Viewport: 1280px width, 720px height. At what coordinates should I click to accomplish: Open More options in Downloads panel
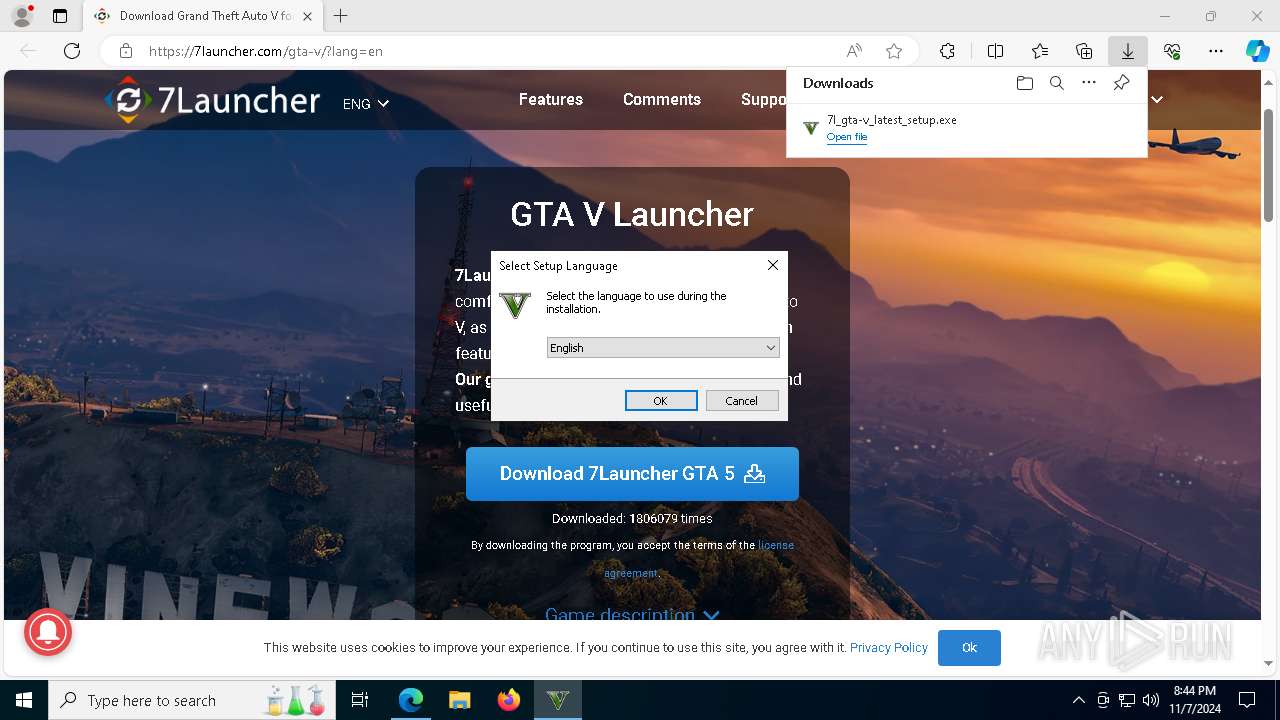coord(1089,83)
